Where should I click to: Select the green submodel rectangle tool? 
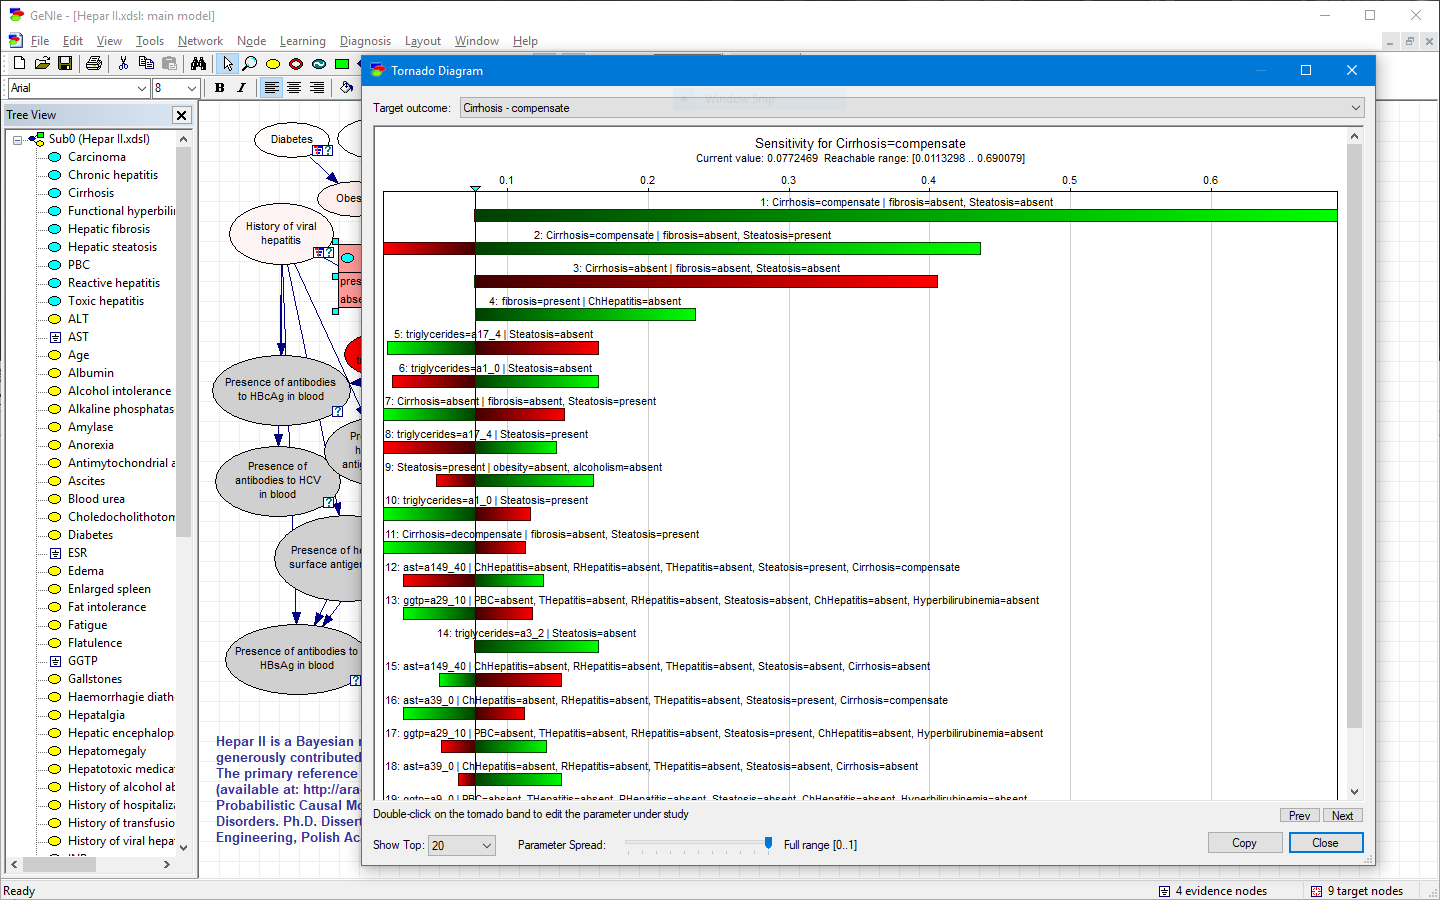click(x=342, y=63)
